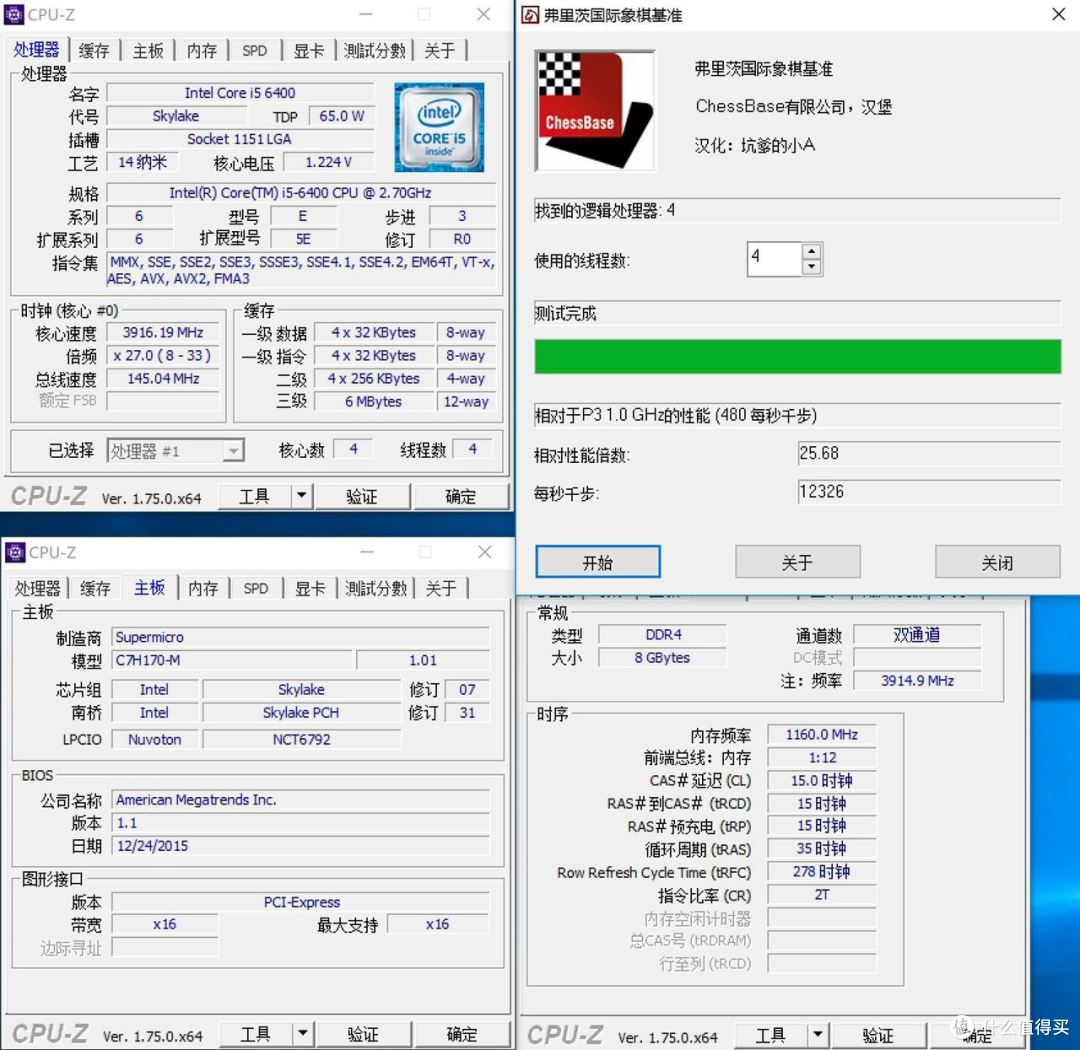Click C7H170-M model field
The height and width of the screenshot is (1050, 1080).
(x=231, y=660)
